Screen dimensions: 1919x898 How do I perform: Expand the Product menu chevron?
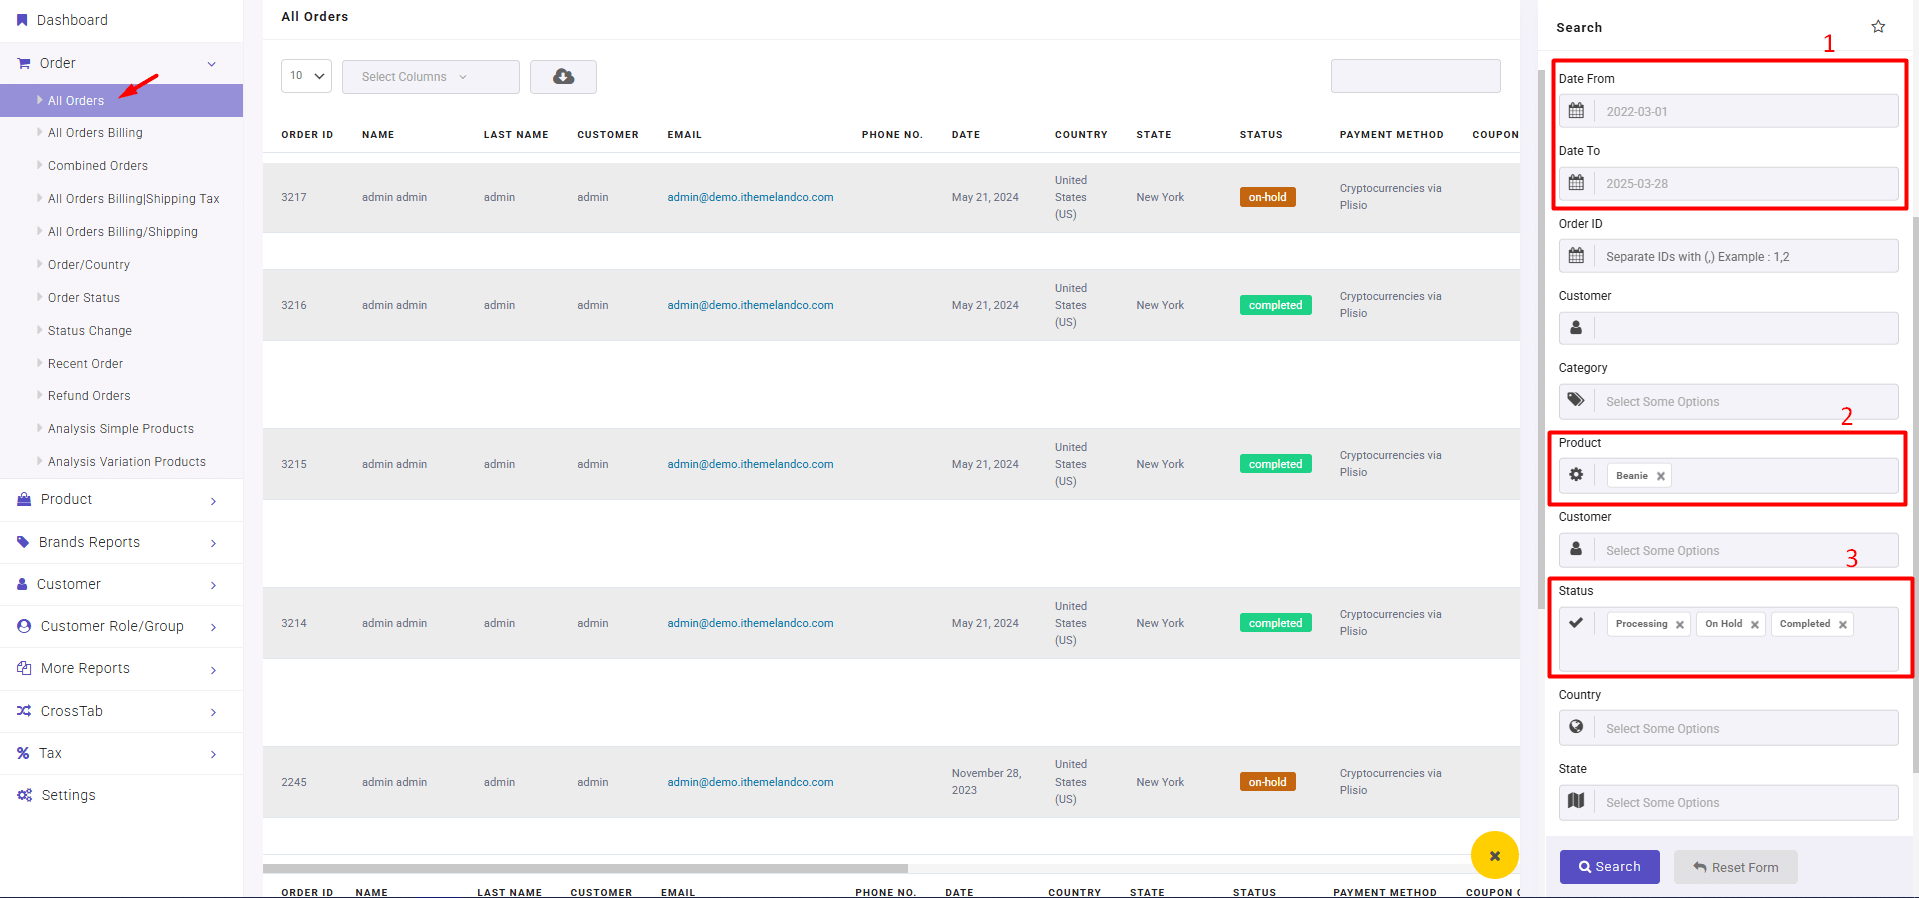pos(213,501)
